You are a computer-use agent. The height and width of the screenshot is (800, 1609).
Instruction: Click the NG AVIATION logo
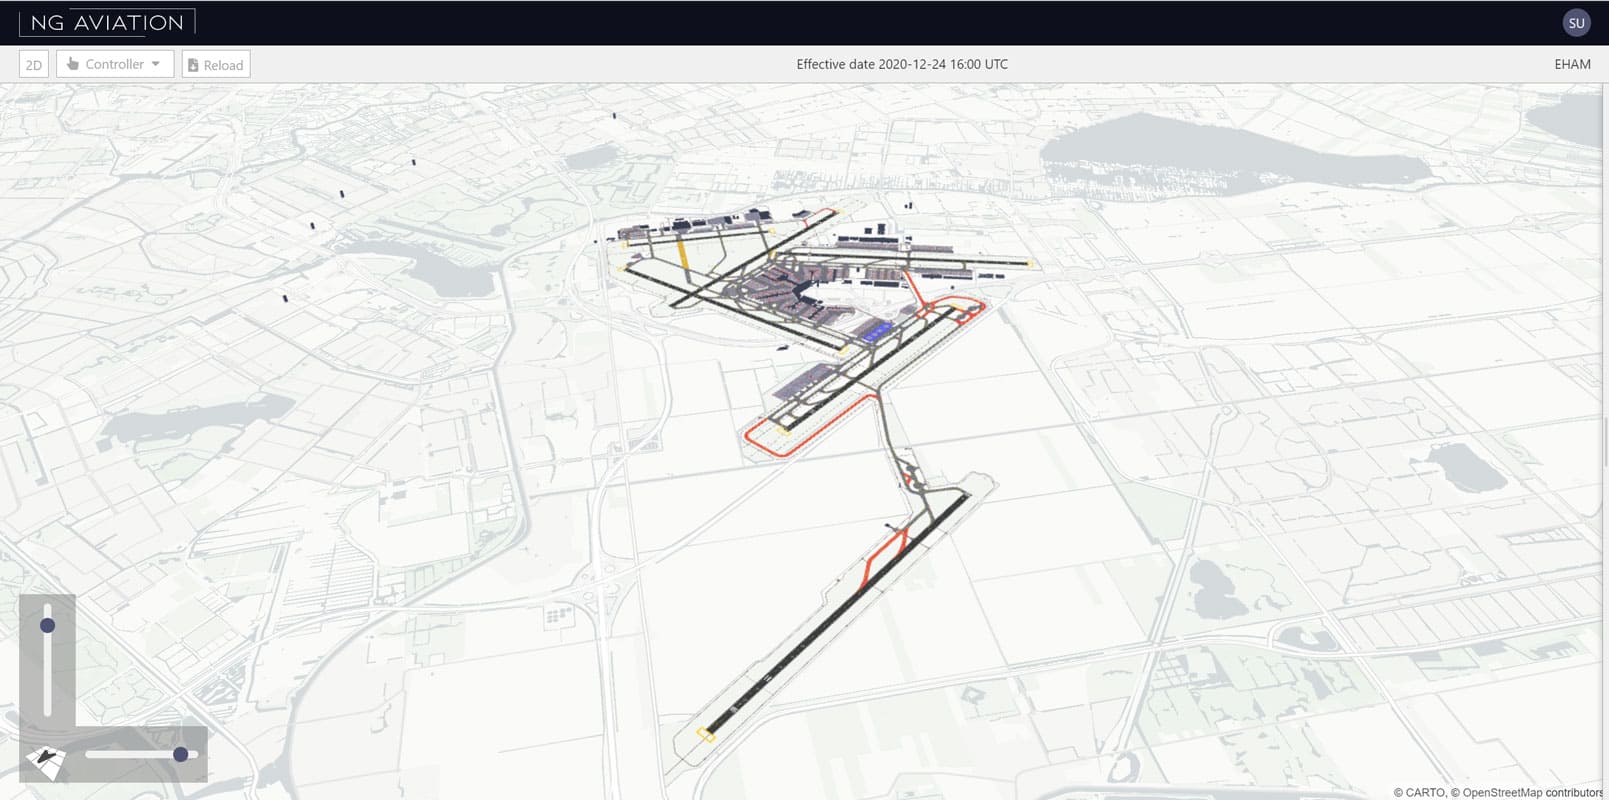pos(107,22)
